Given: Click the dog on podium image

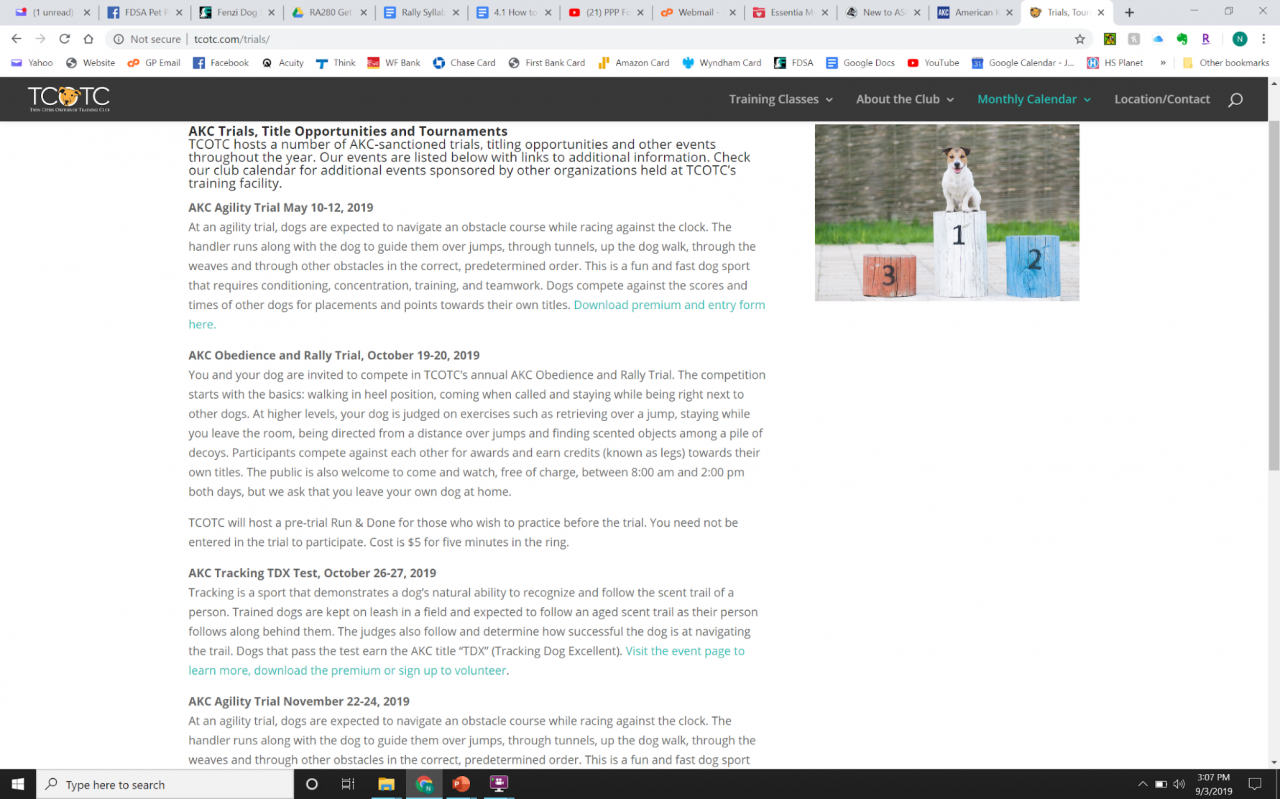Looking at the screenshot, I should tap(946, 212).
